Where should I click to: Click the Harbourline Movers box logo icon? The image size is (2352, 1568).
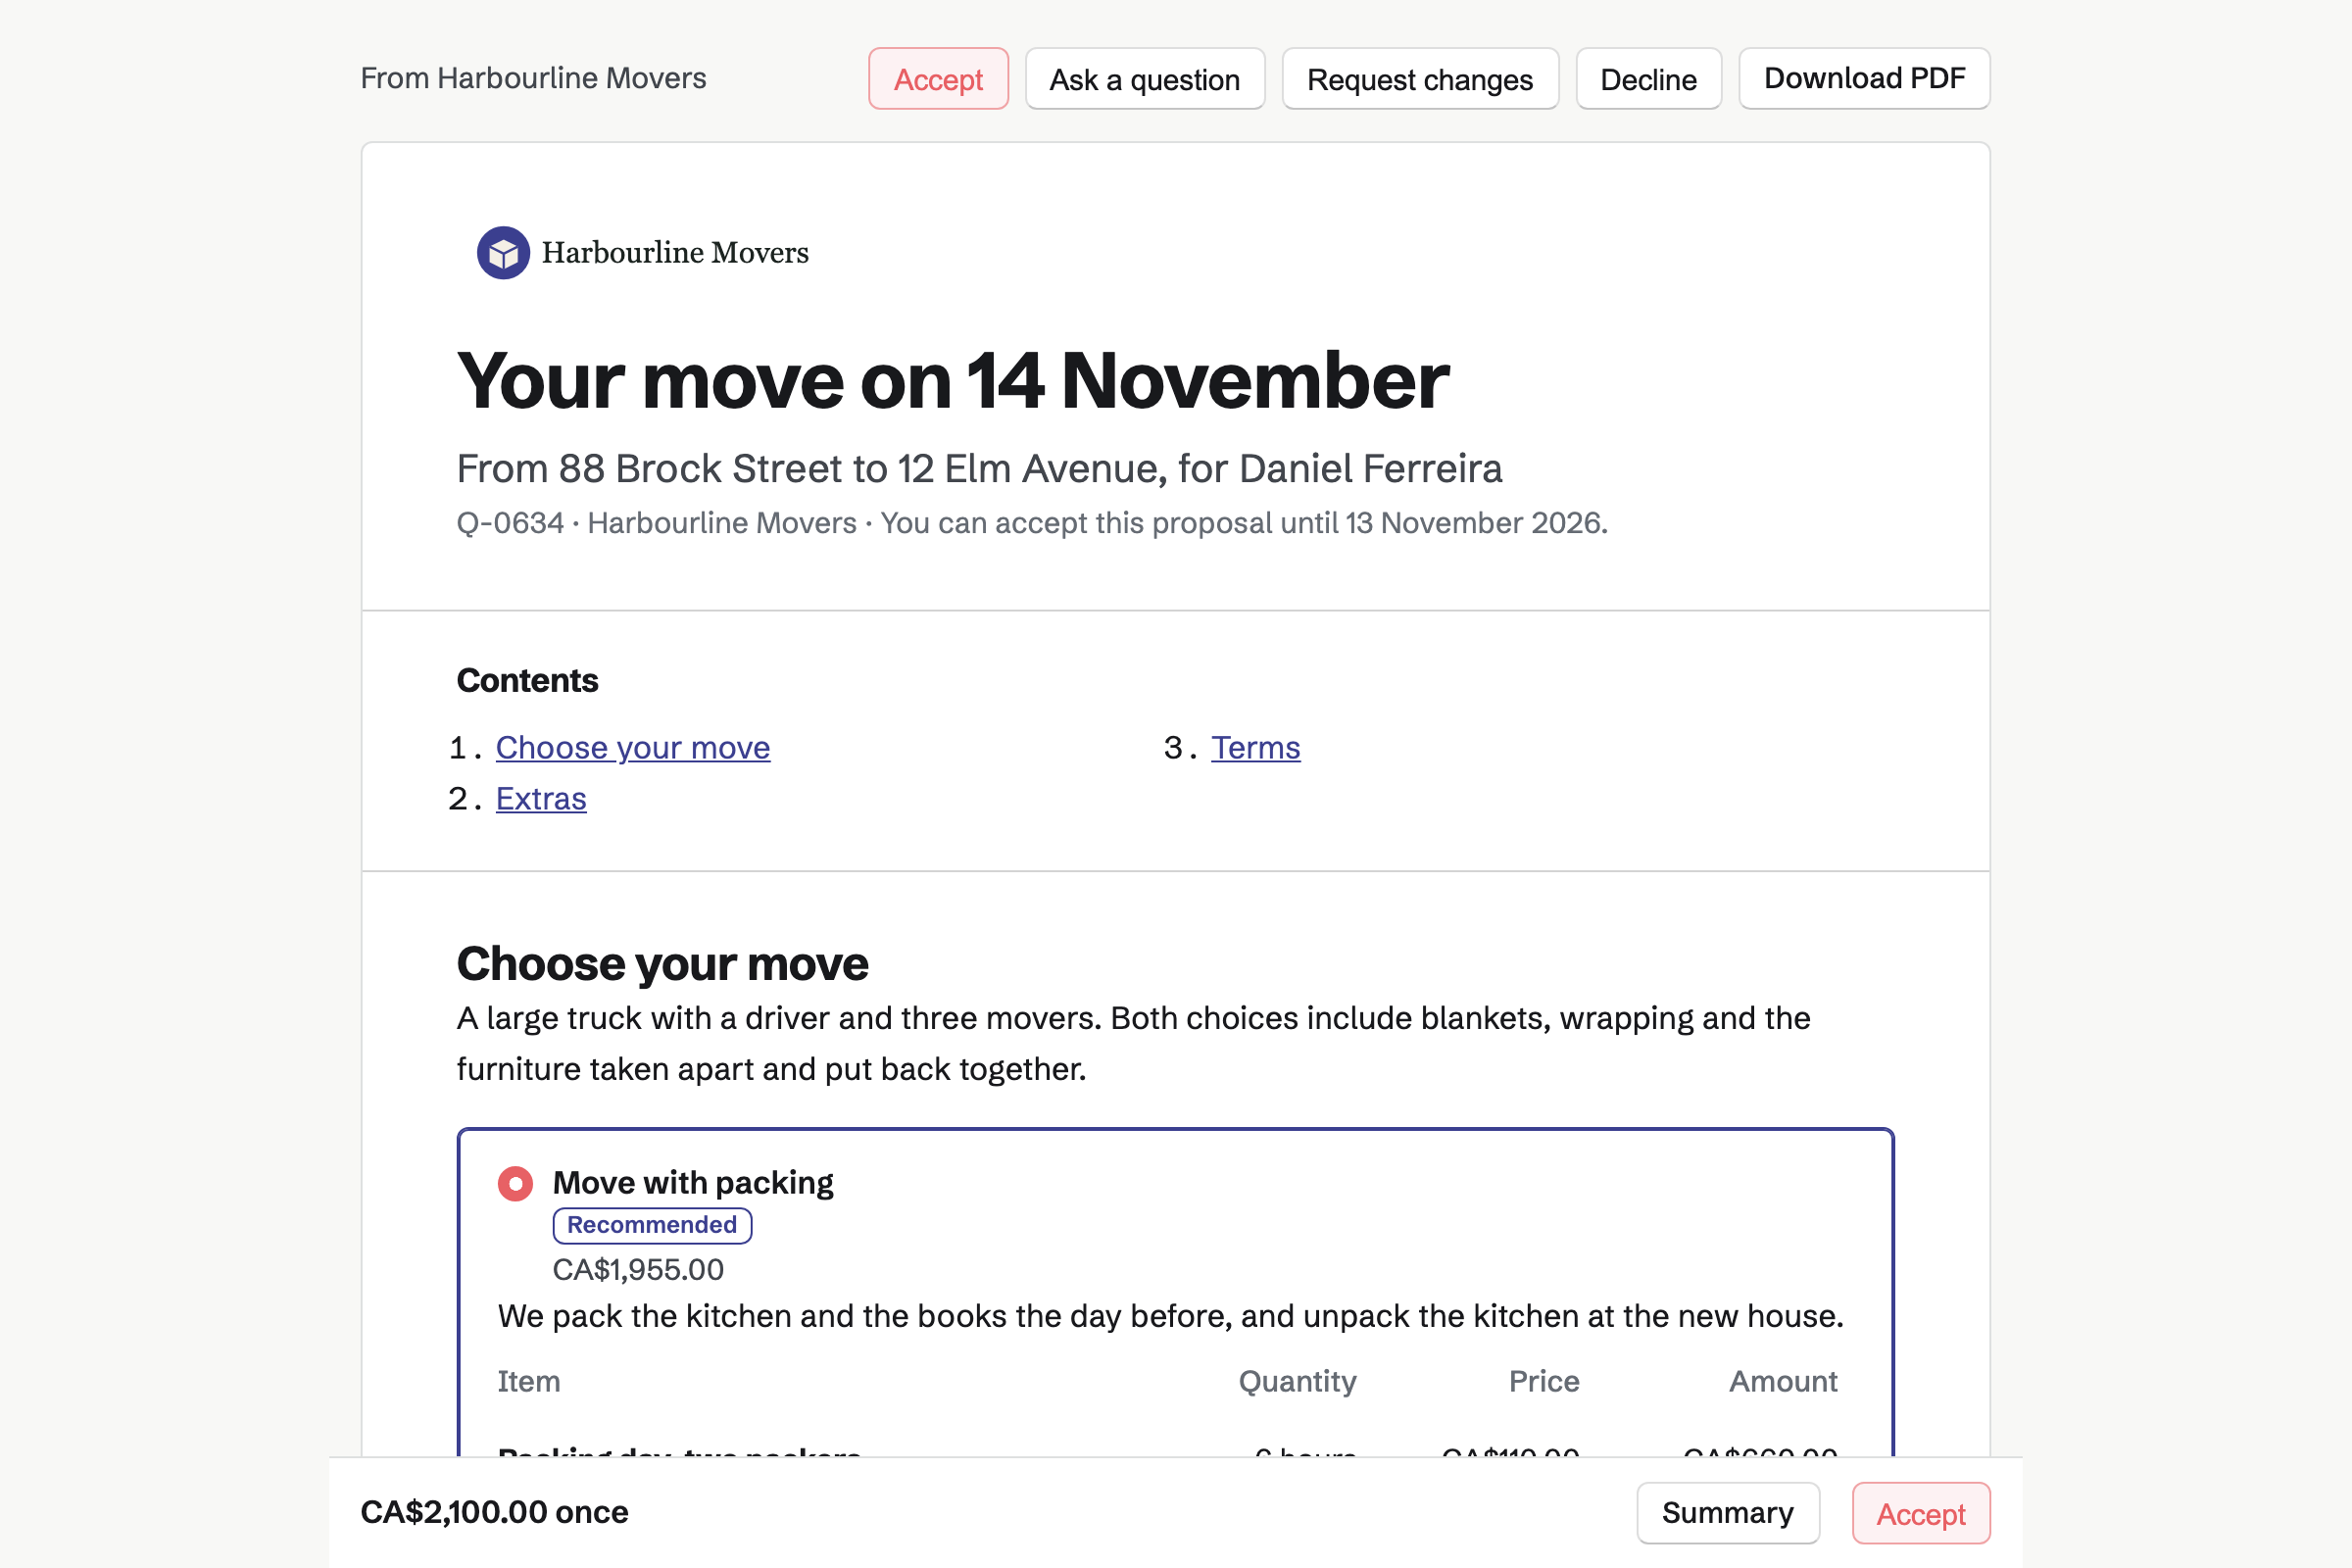click(x=503, y=253)
